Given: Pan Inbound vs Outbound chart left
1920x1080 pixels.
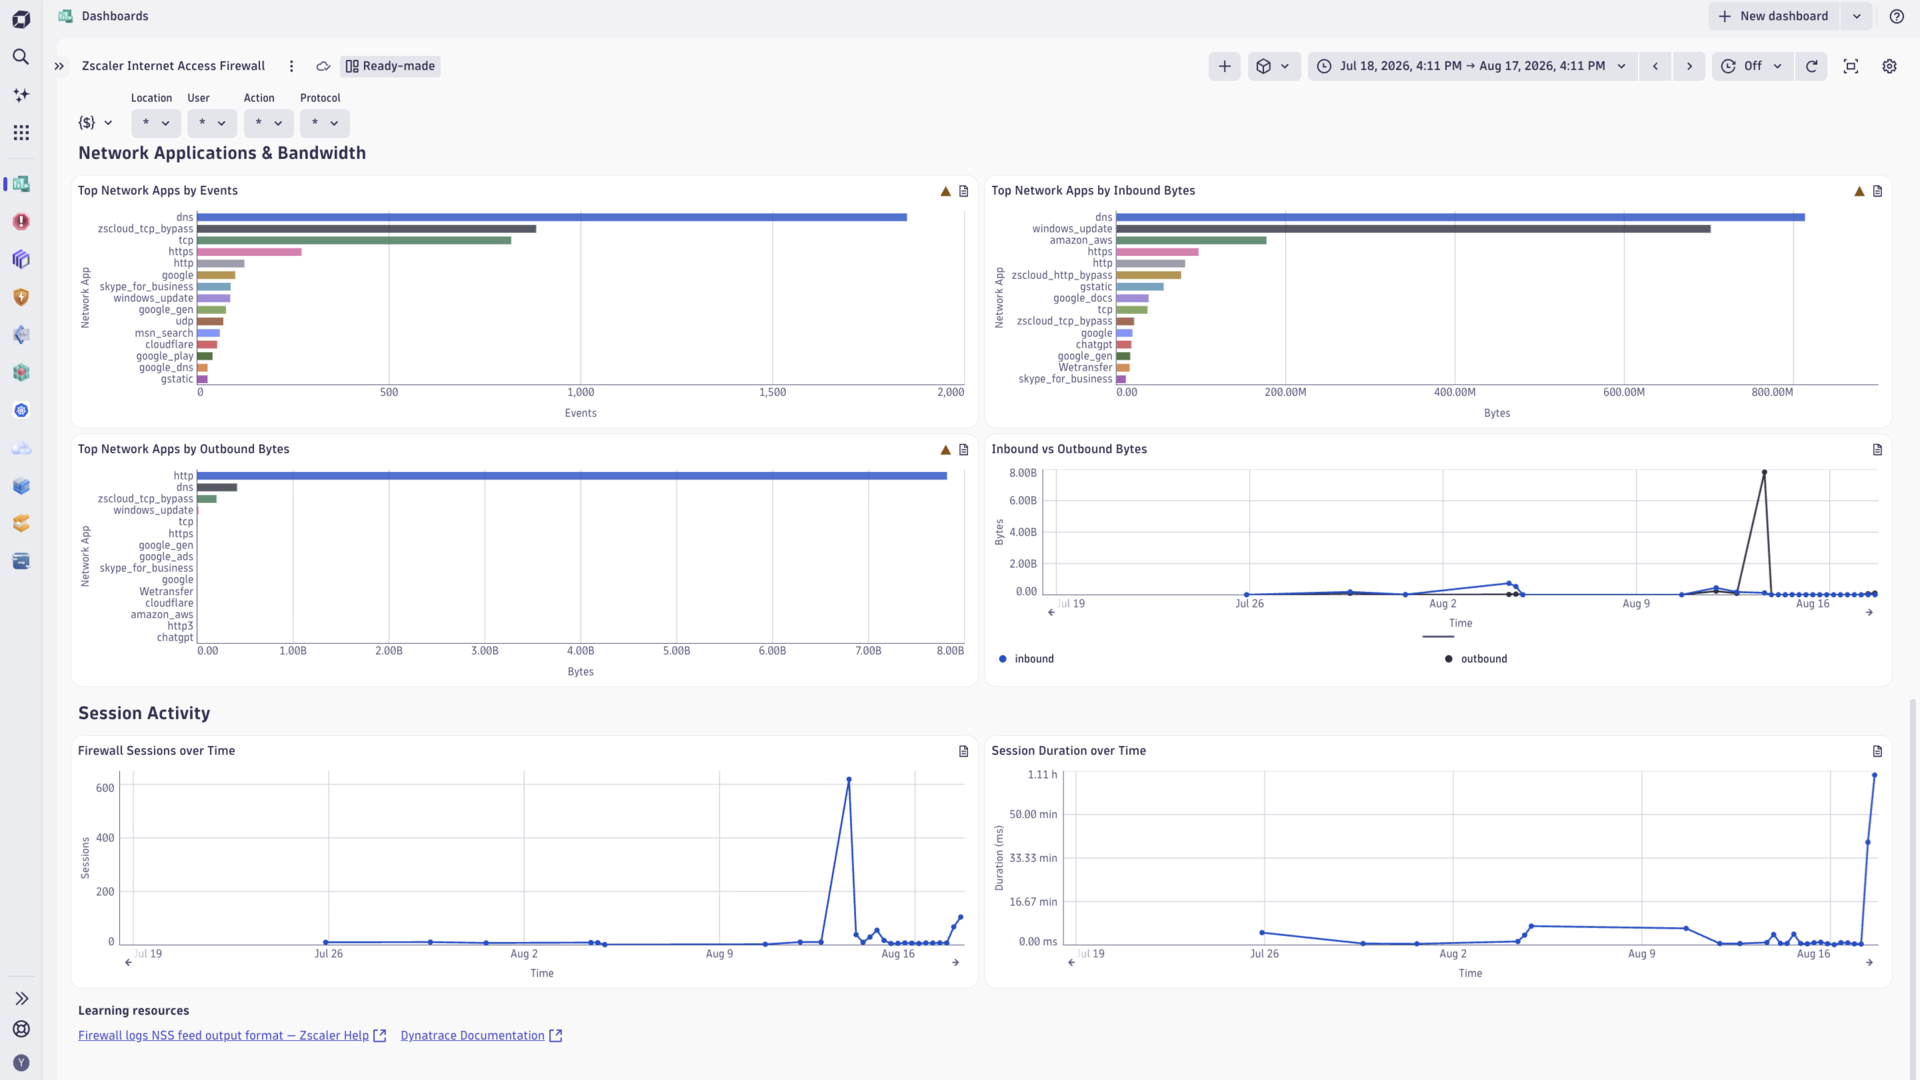Looking at the screenshot, I should [x=1051, y=612].
